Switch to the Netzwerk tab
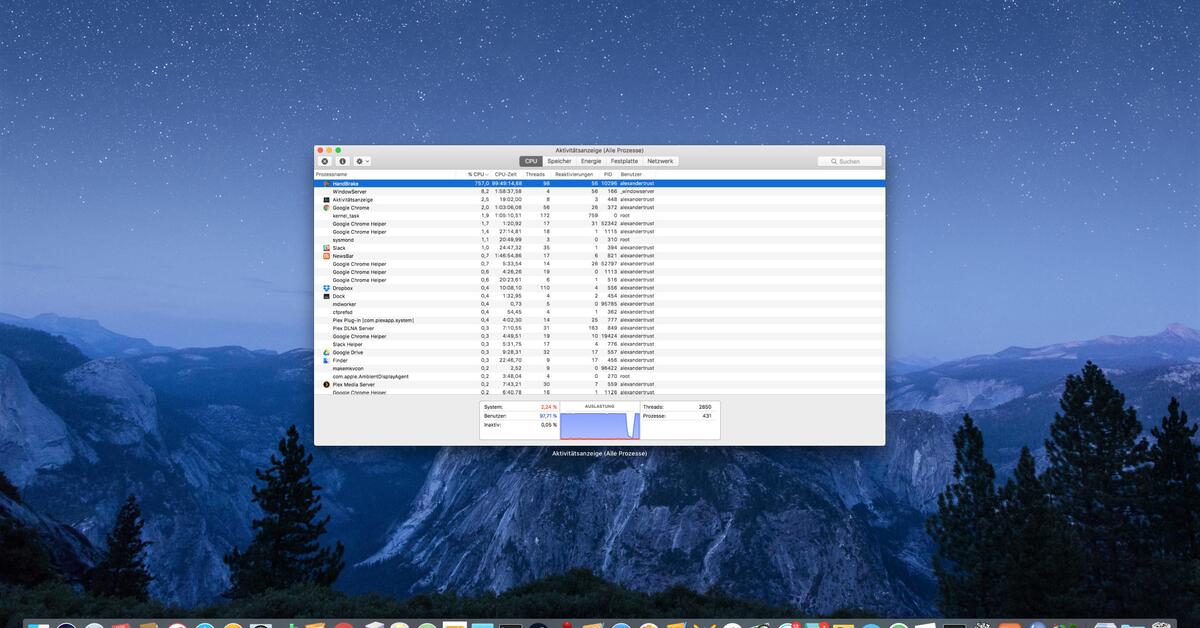The image size is (1200, 628). click(660, 160)
